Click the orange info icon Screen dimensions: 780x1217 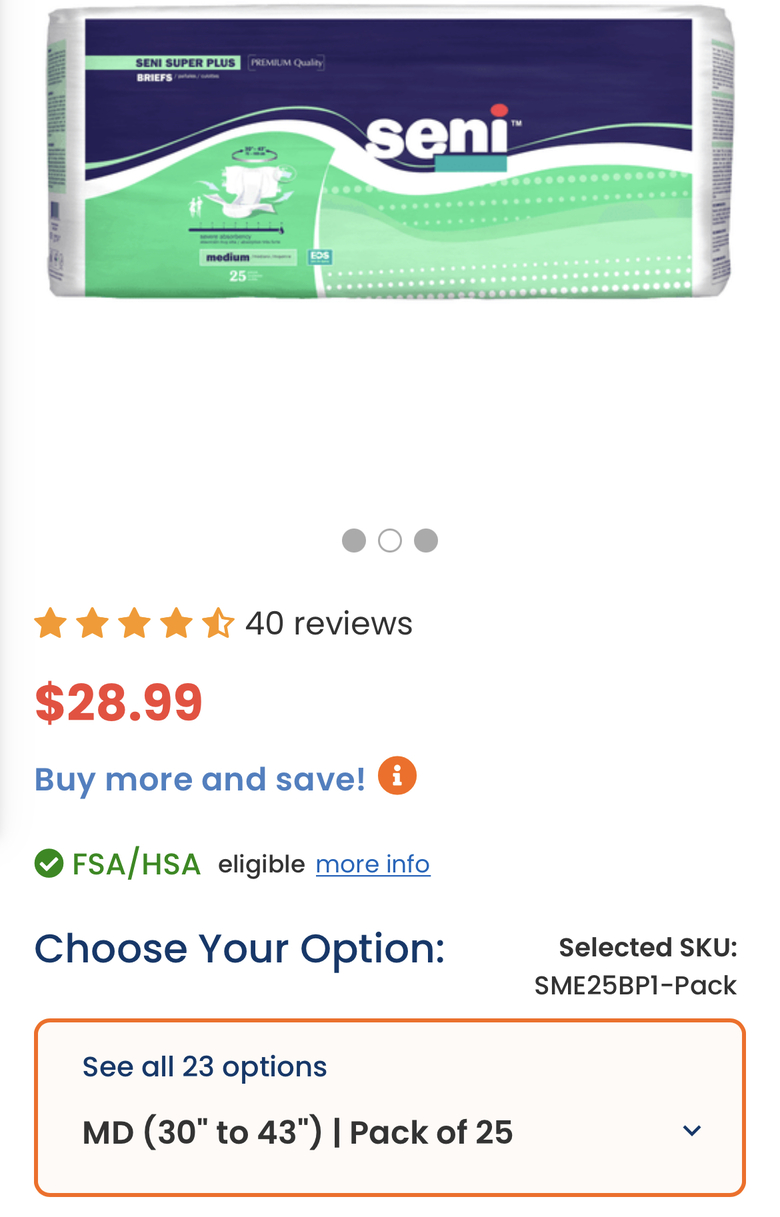pos(397,776)
